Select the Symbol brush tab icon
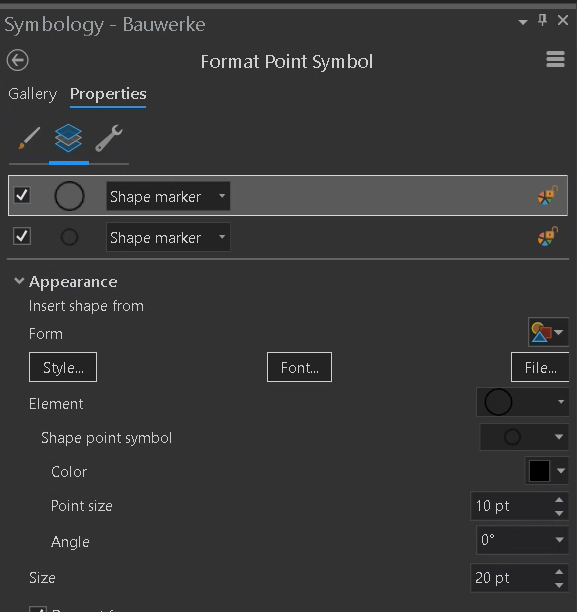This screenshot has height=612, width=577. tap(29, 138)
